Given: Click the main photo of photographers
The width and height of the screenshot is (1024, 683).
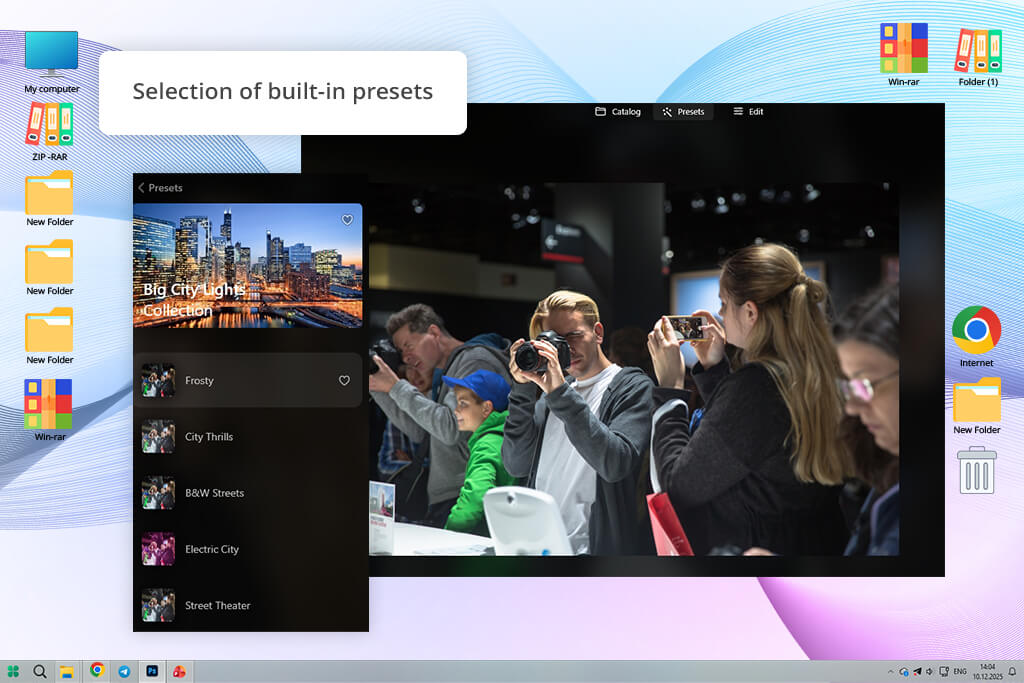Looking at the screenshot, I should pos(633,369).
